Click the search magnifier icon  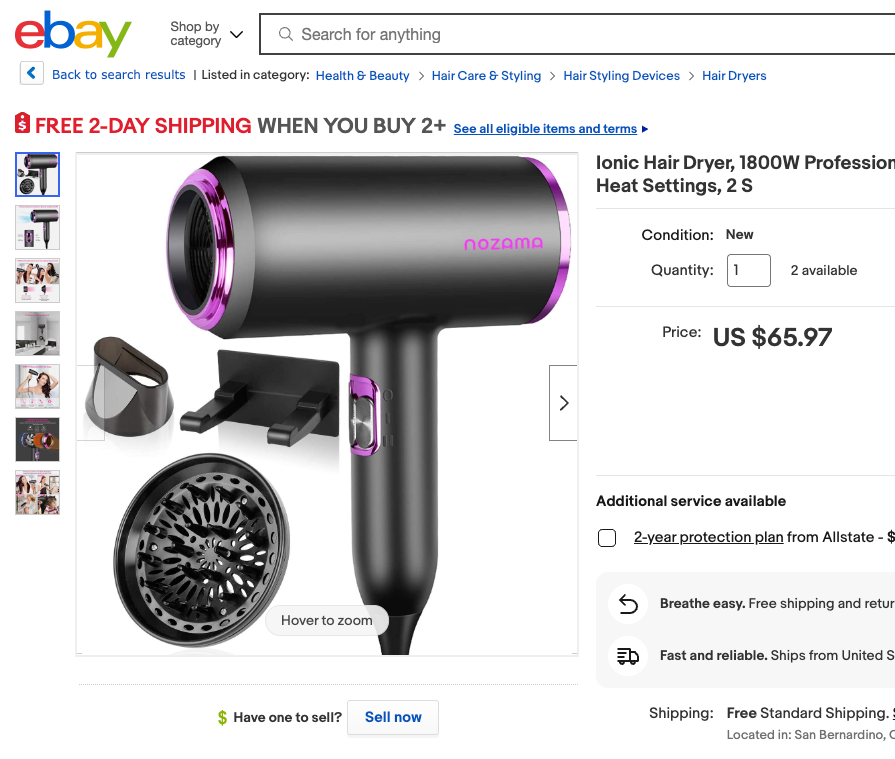(286, 34)
